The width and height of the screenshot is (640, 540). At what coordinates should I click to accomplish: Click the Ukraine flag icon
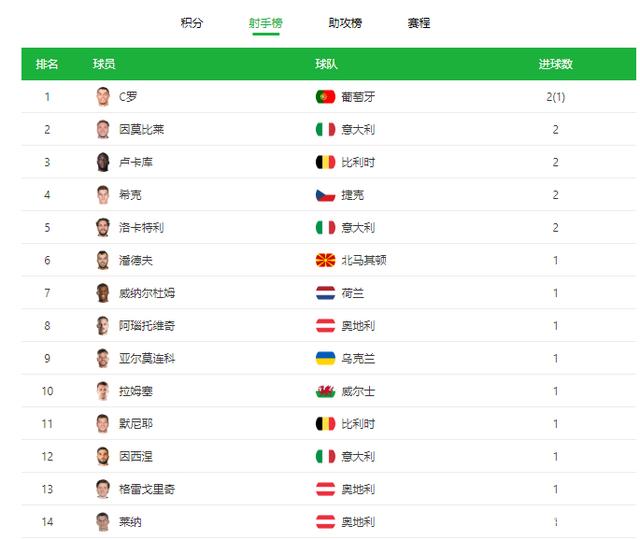coord(325,358)
